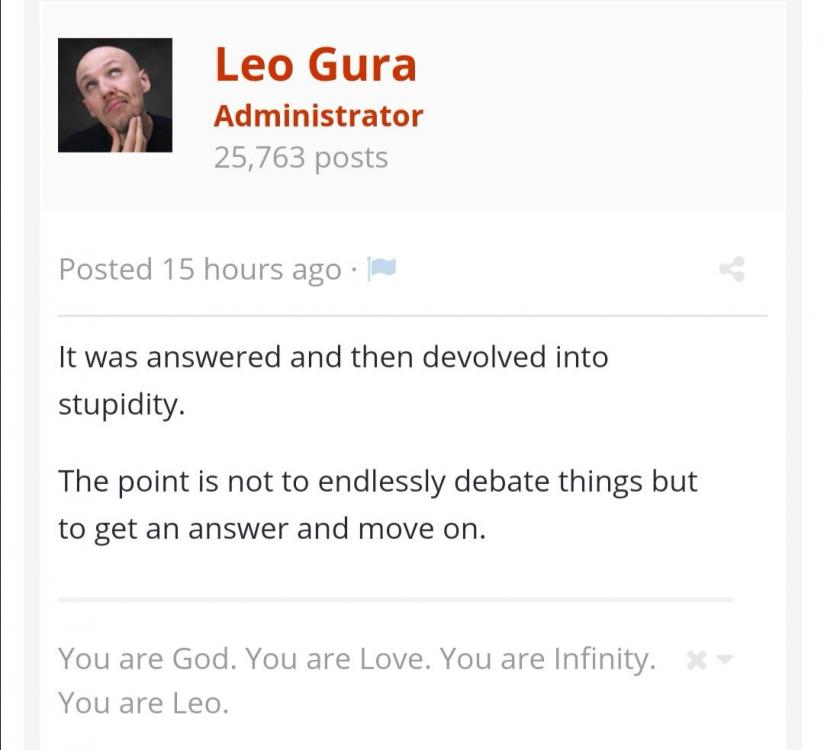This screenshot has width=824, height=750.
Task: Click the word 'stupidity.' in the post
Action: (121, 404)
